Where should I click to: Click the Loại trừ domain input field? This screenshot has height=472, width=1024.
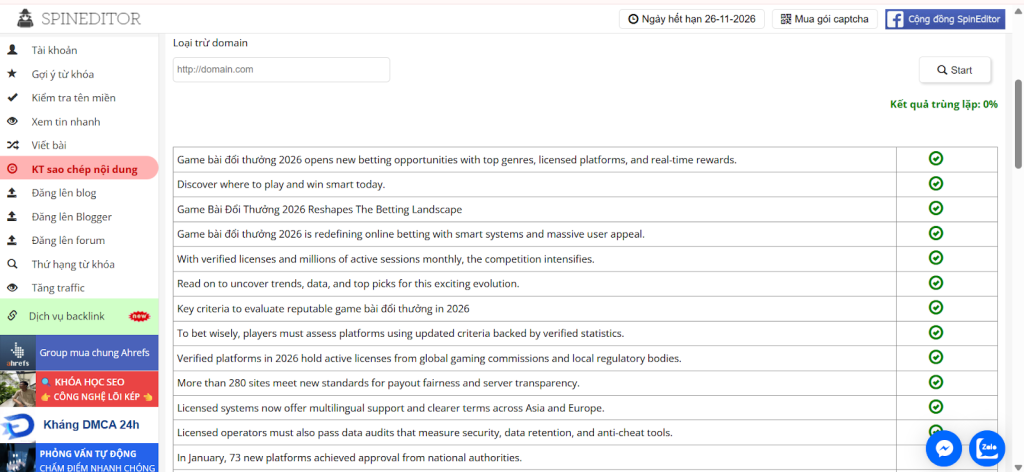[x=281, y=70]
